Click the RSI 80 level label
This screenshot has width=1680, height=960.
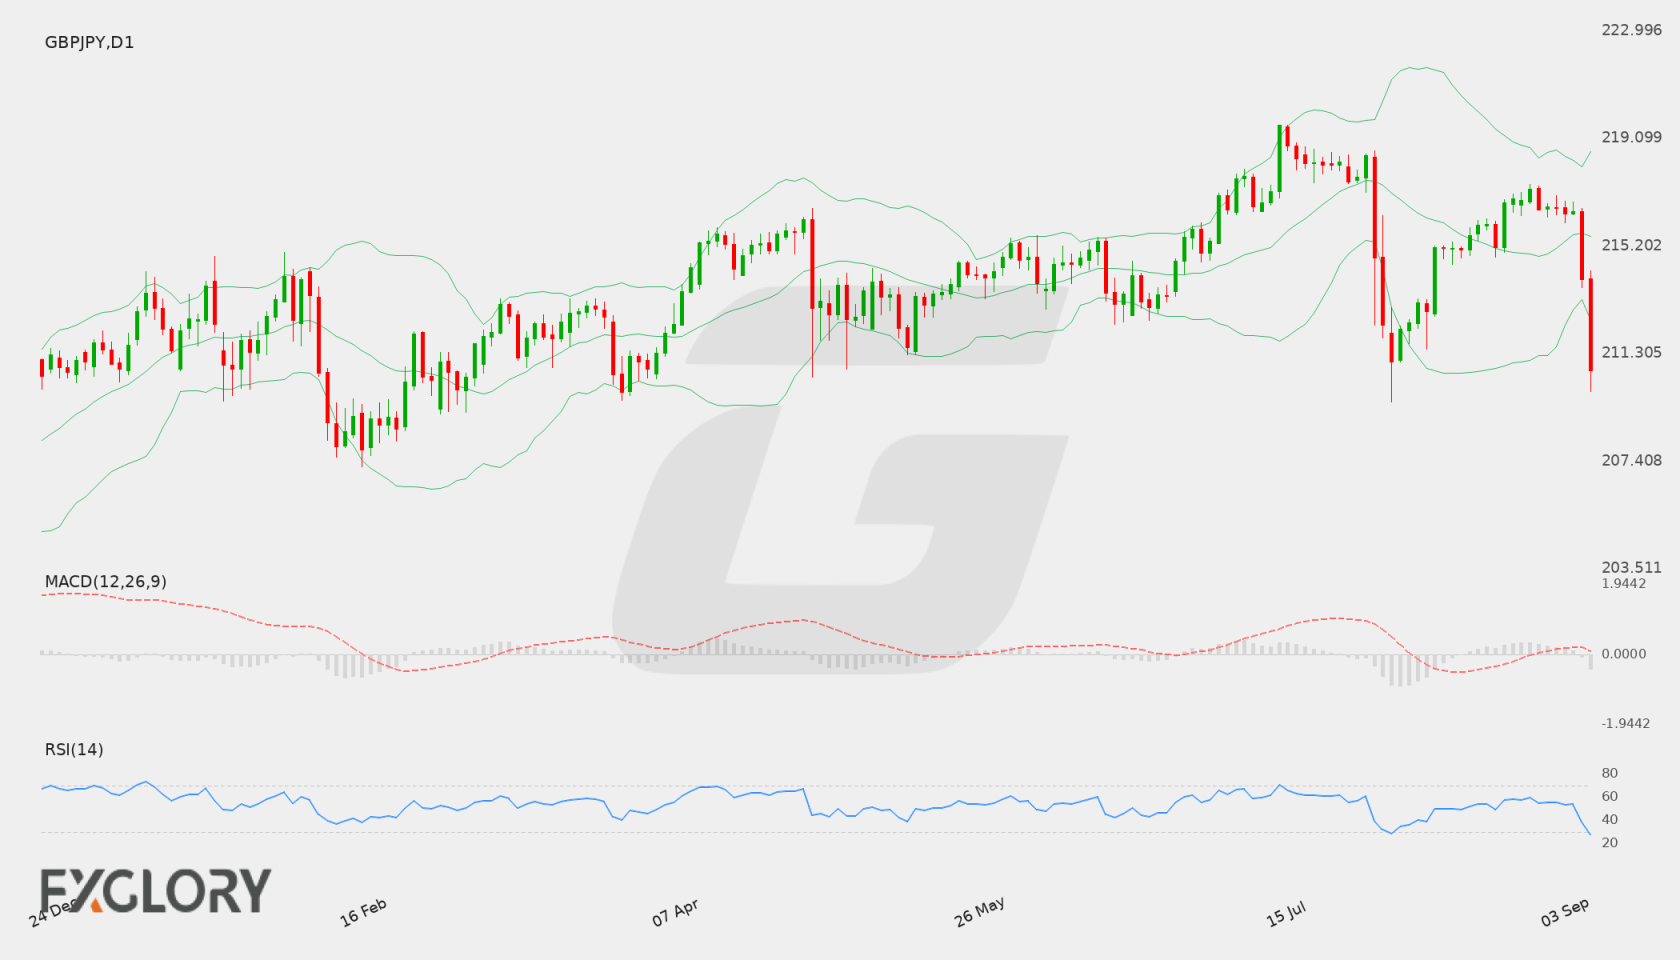(1609, 773)
